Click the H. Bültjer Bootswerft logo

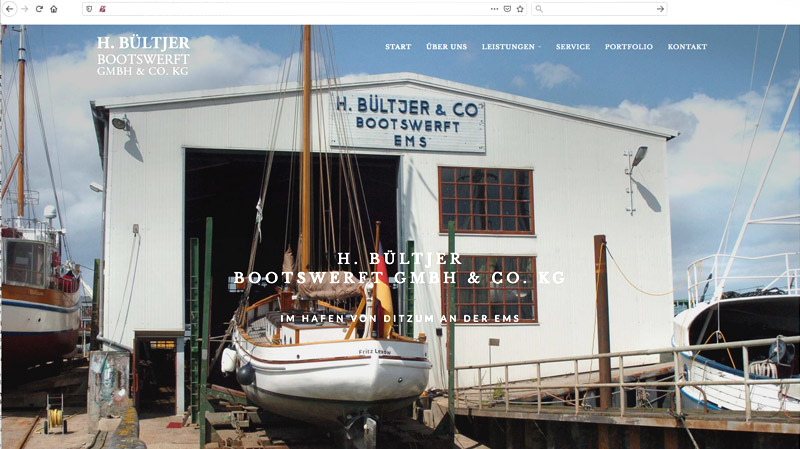point(143,56)
